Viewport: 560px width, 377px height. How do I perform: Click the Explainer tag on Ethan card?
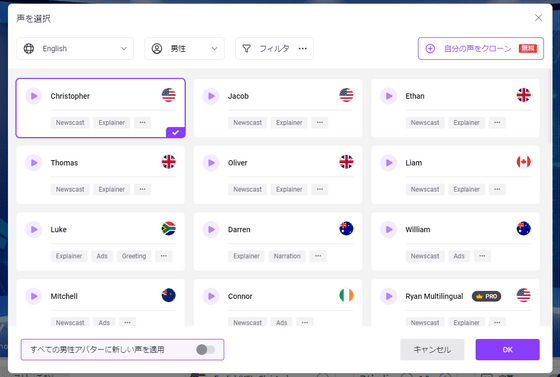[466, 122]
